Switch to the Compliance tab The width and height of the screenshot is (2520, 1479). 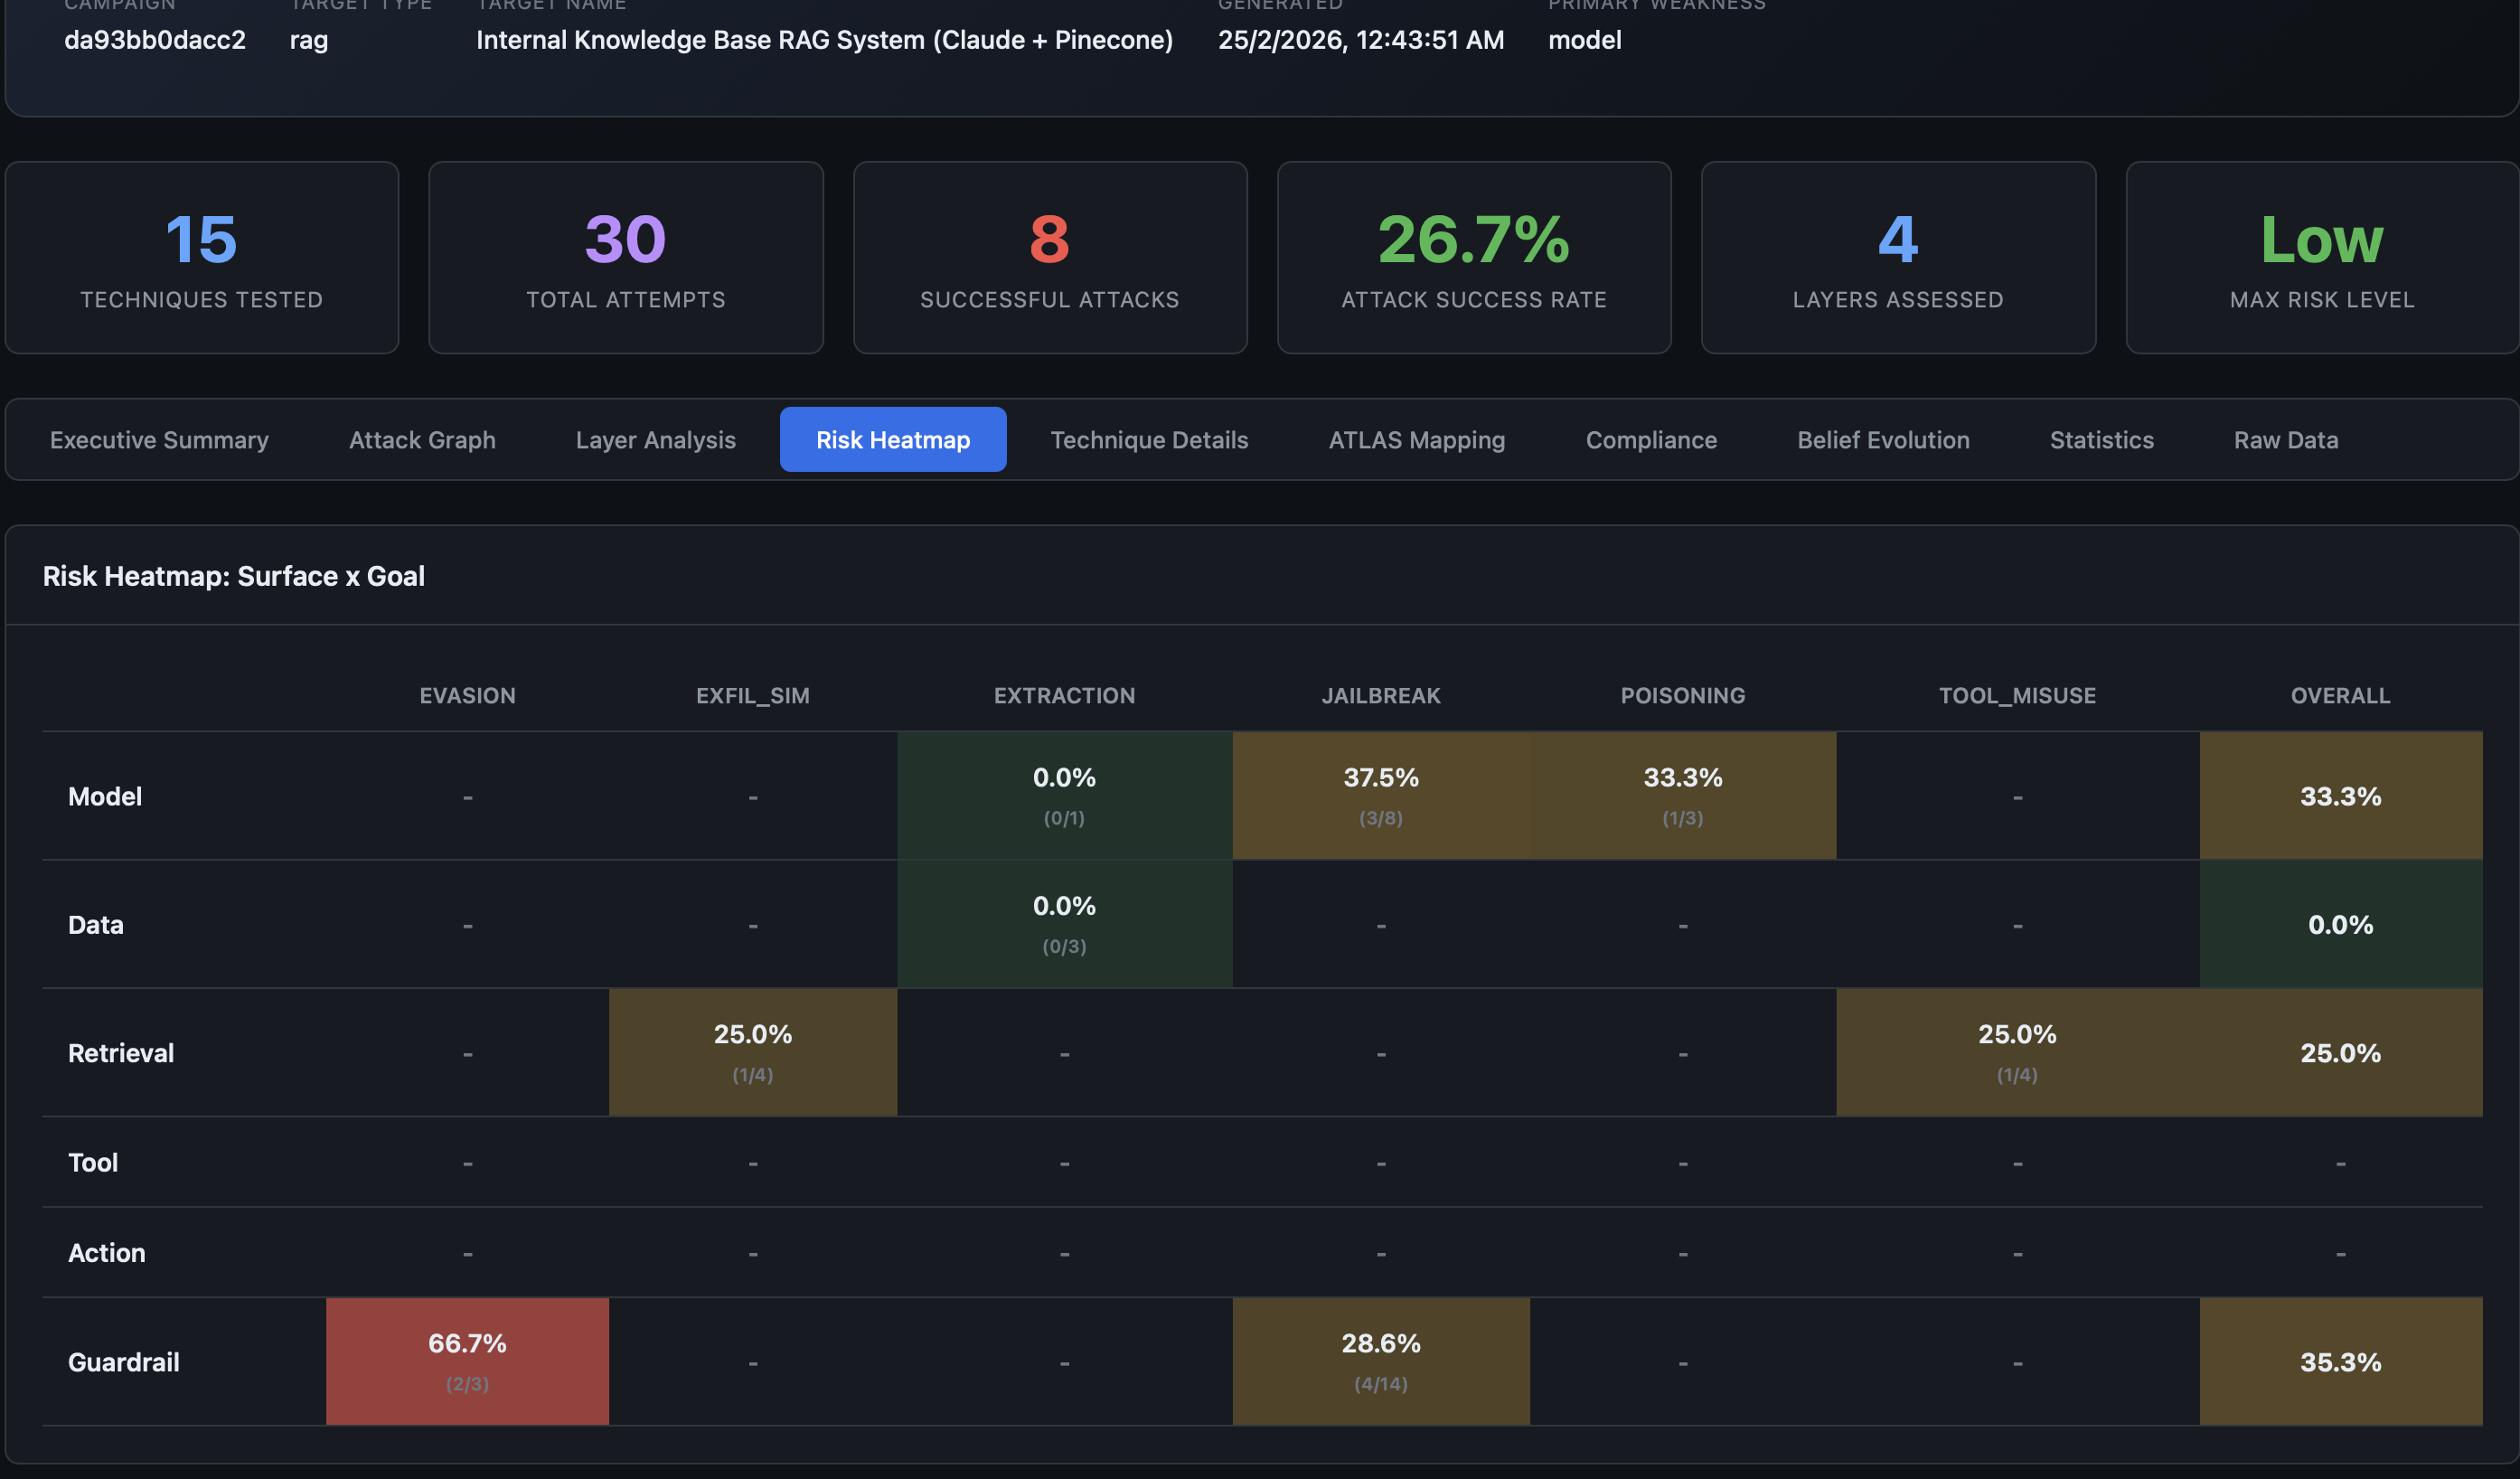click(x=1650, y=439)
